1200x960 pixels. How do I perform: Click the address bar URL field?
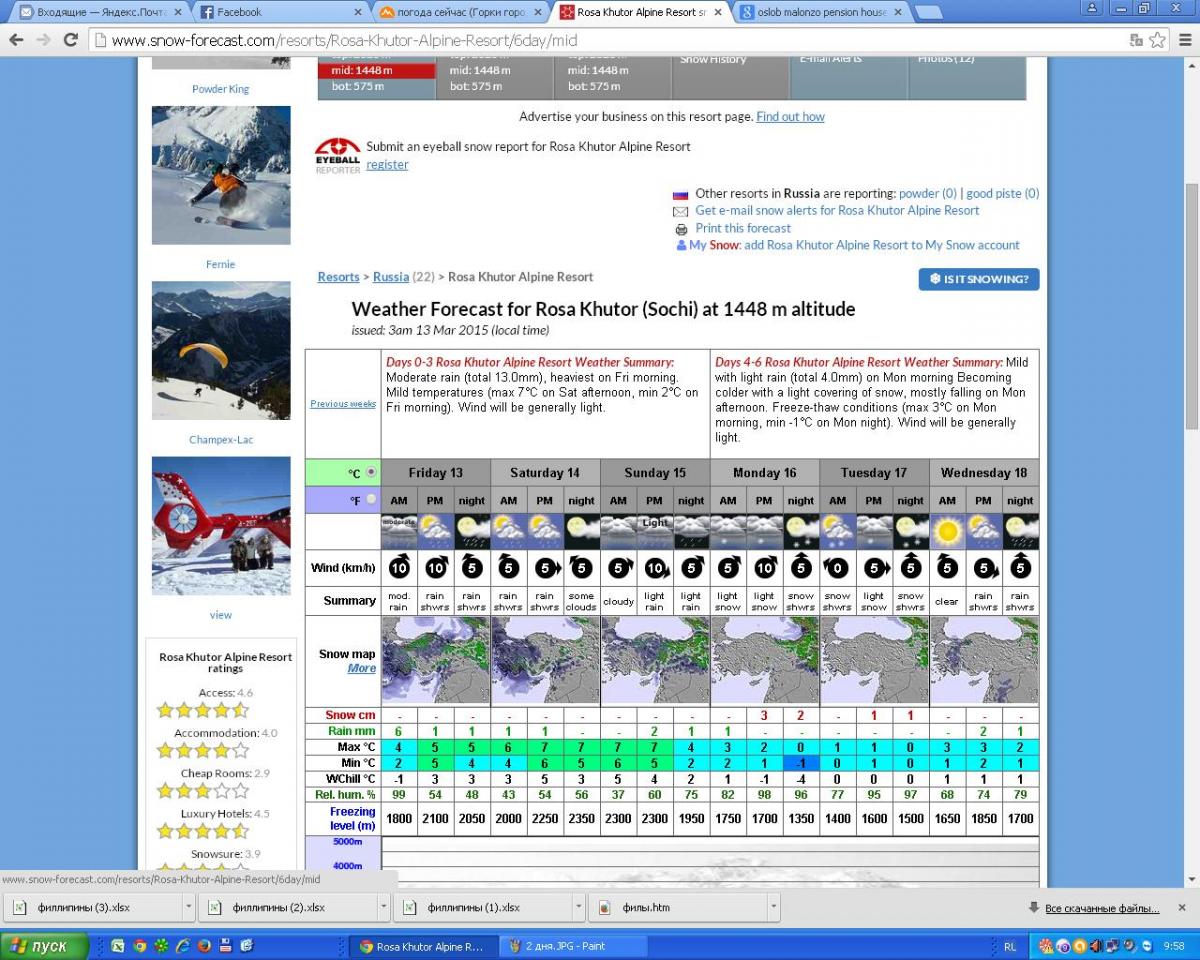pos(600,40)
